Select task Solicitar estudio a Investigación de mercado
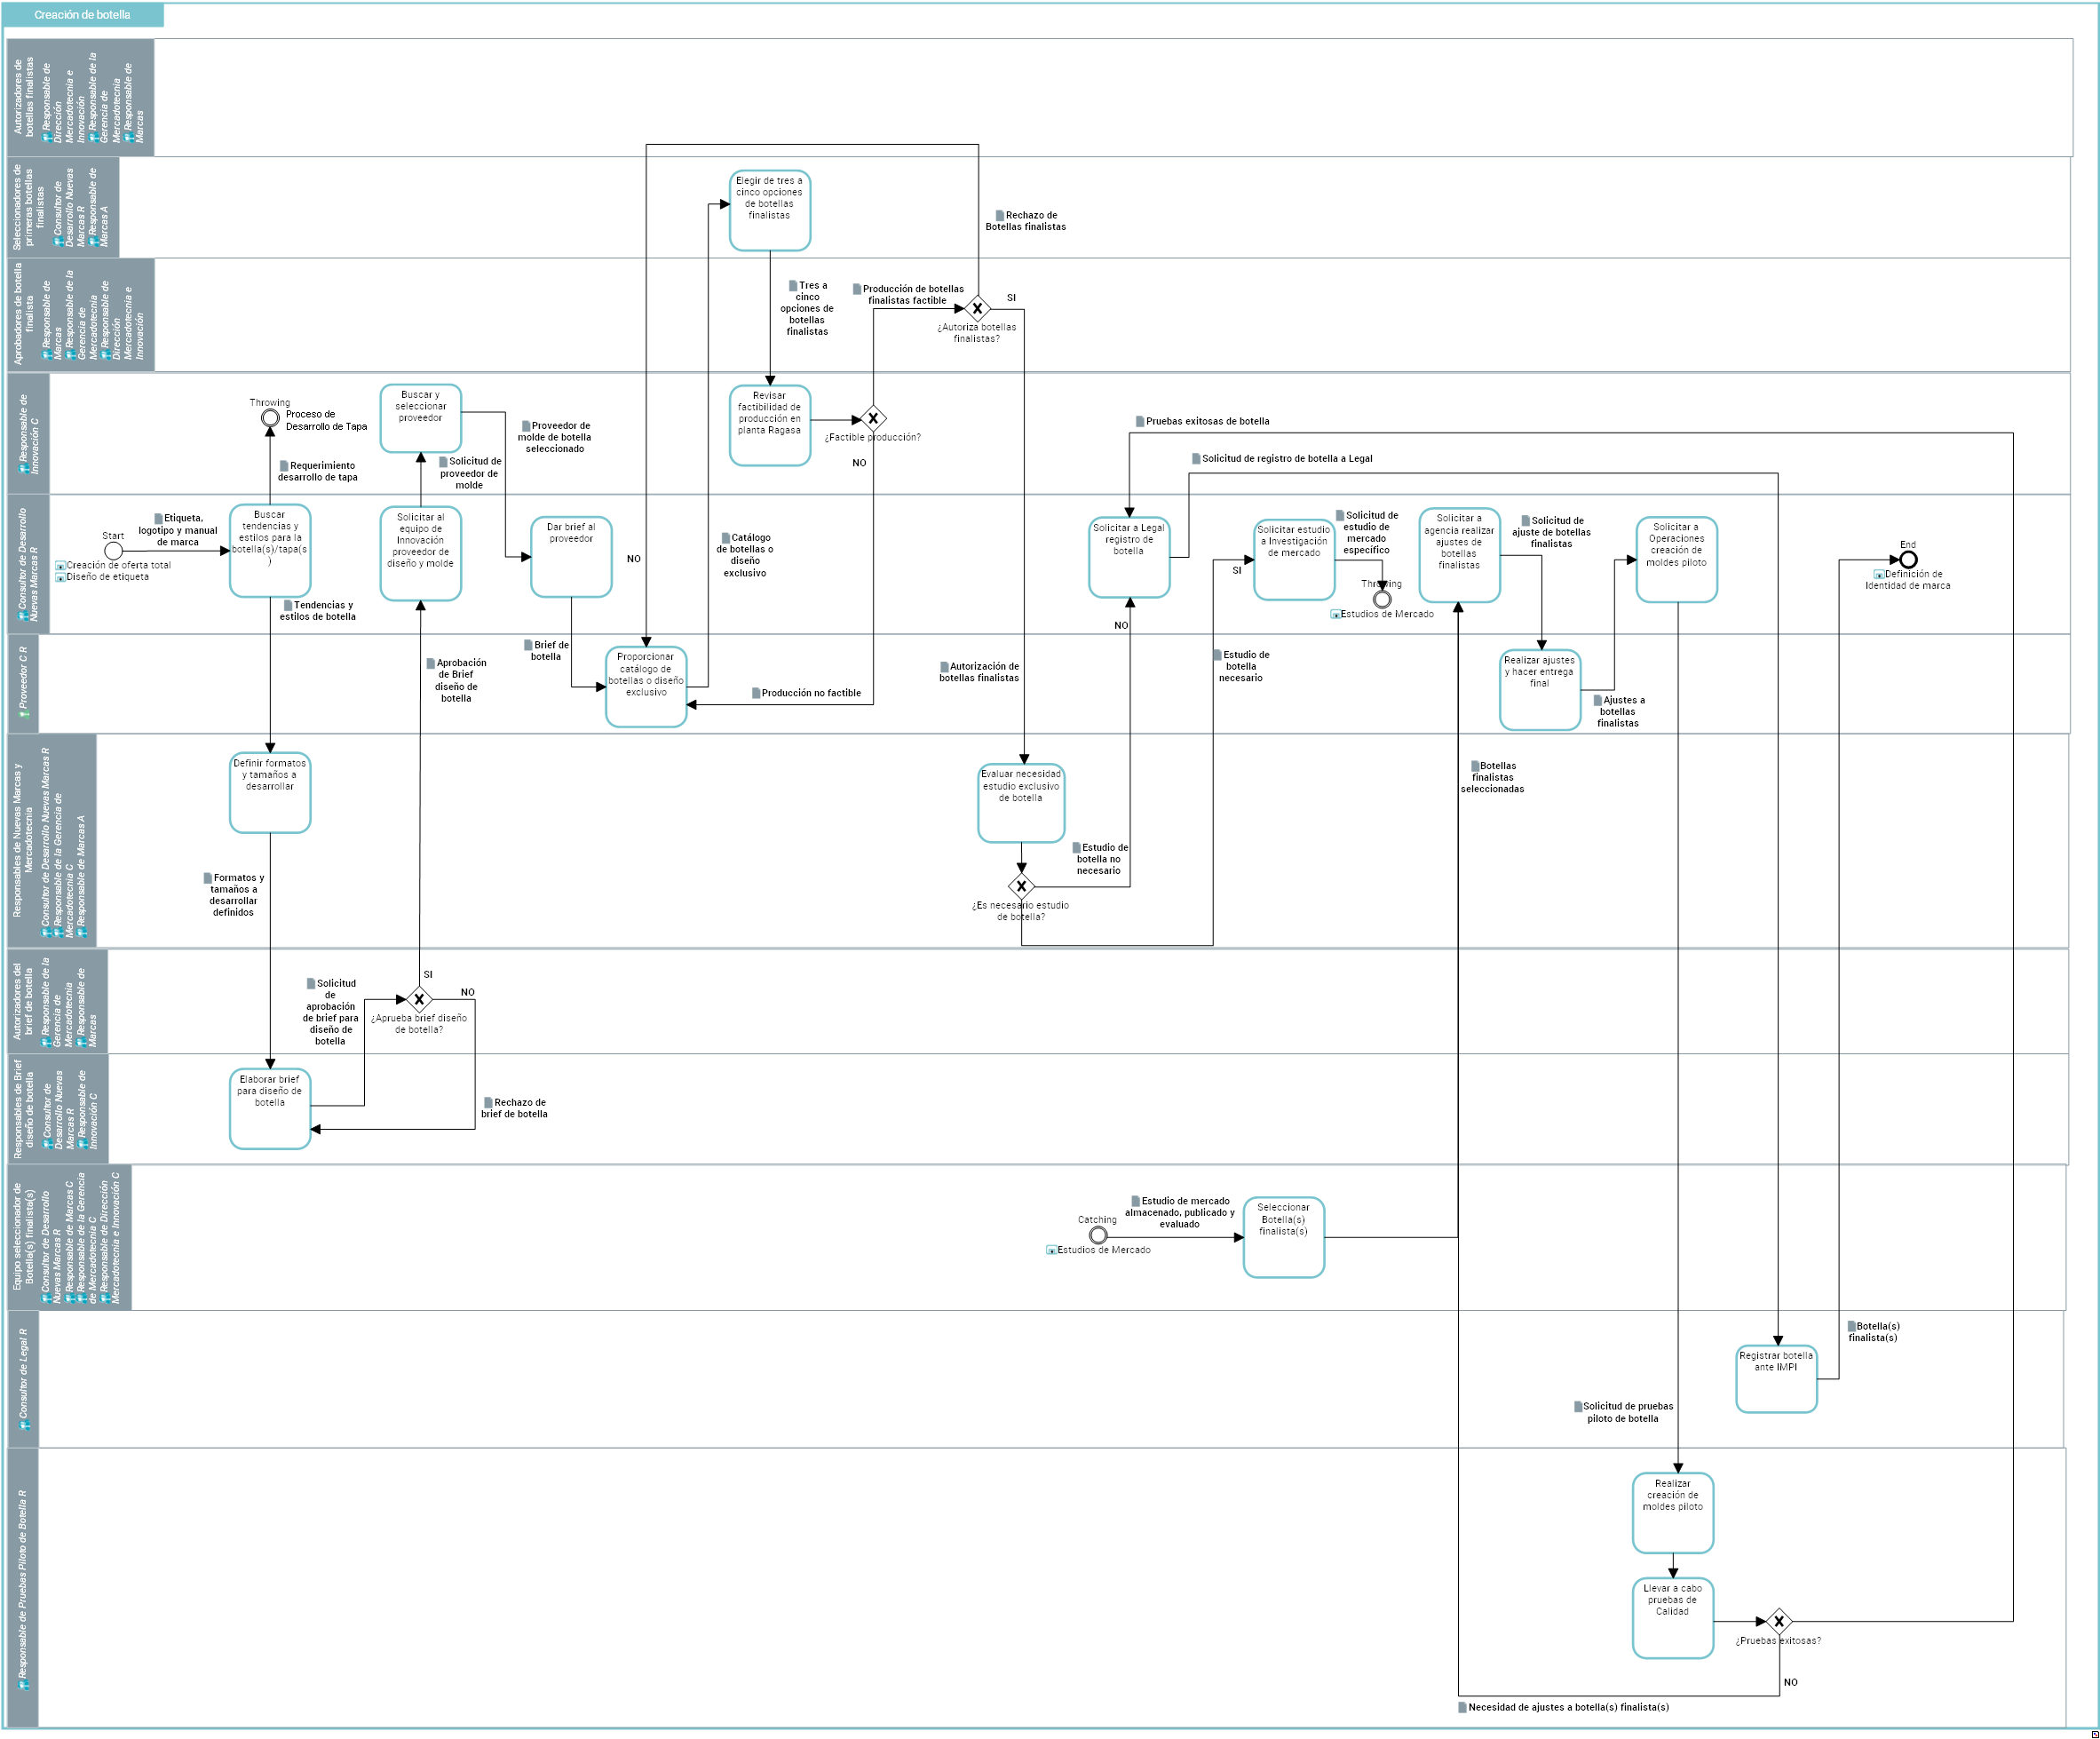The height and width of the screenshot is (1739, 2100). point(1294,559)
